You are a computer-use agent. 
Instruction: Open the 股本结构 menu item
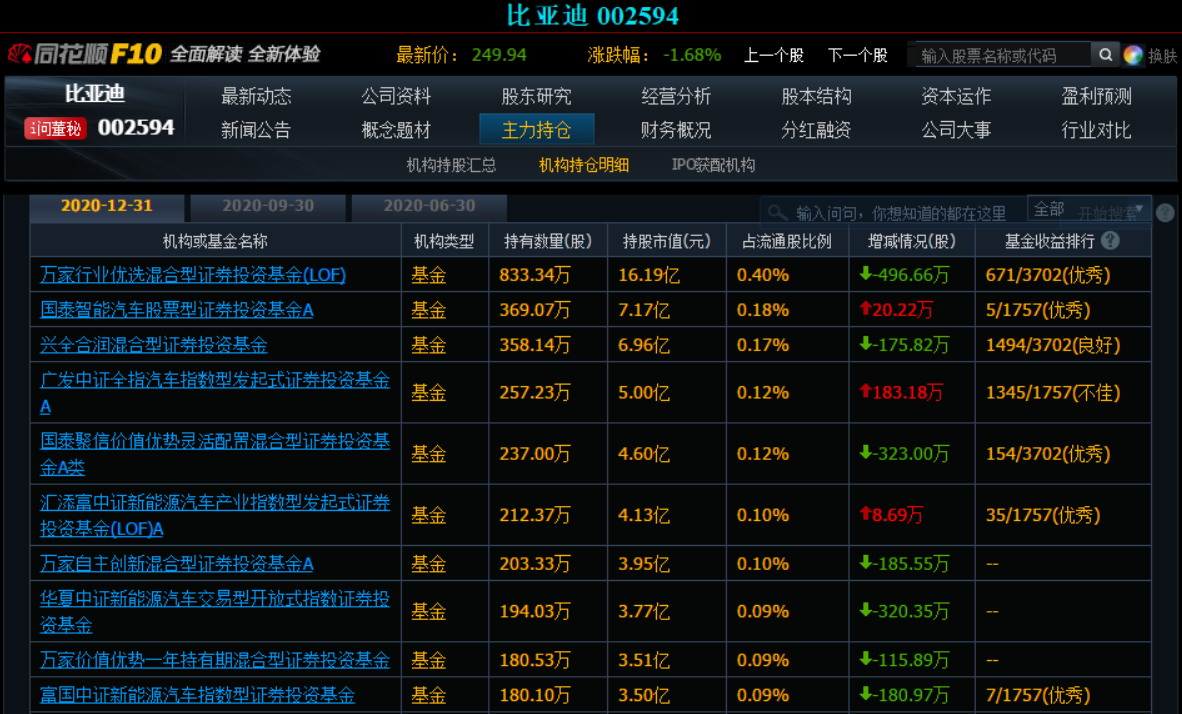point(816,96)
